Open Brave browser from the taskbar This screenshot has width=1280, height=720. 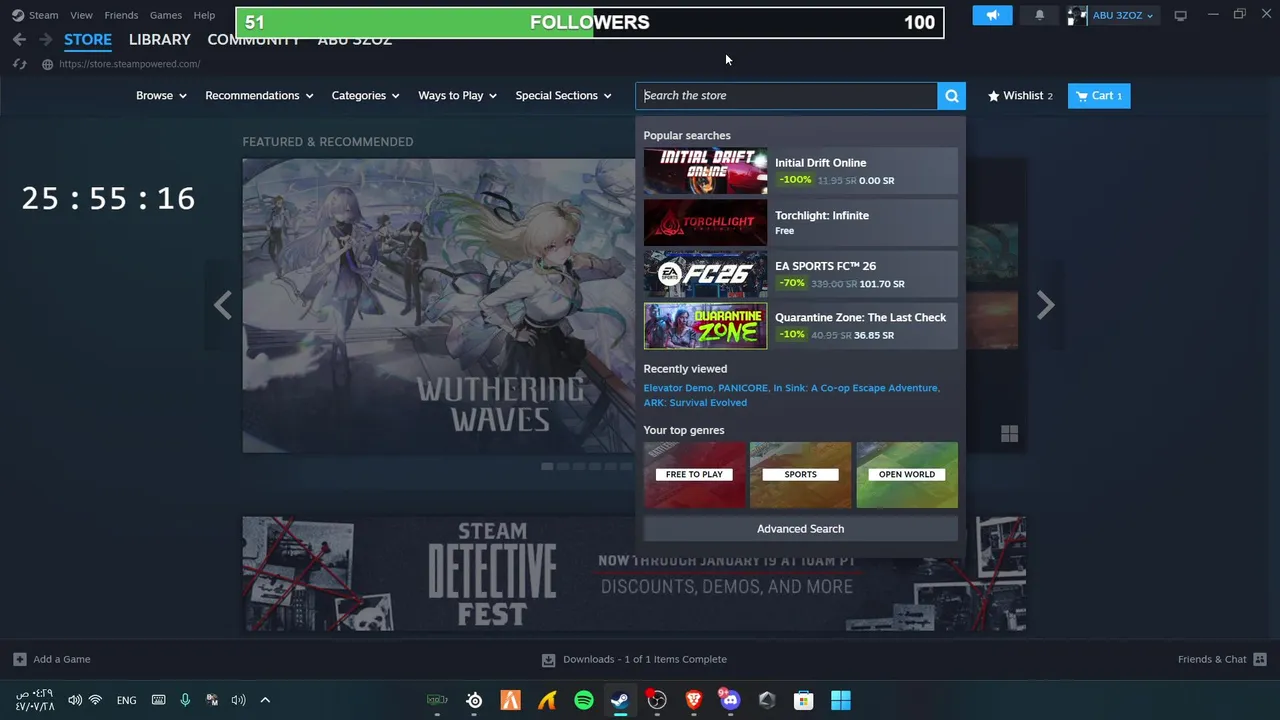pyautogui.click(x=693, y=700)
